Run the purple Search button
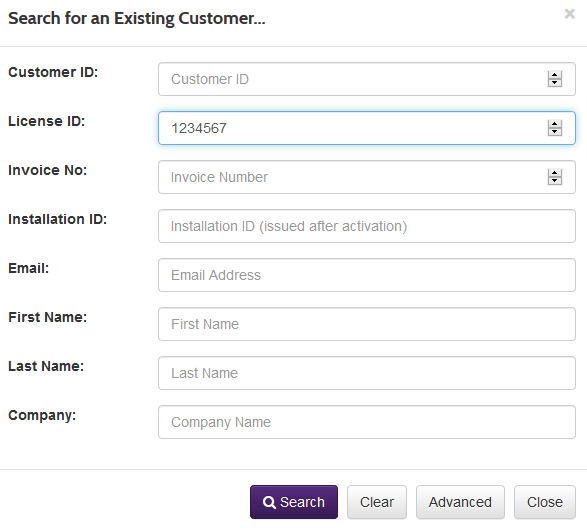 pyautogui.click(x=294, y=502)
